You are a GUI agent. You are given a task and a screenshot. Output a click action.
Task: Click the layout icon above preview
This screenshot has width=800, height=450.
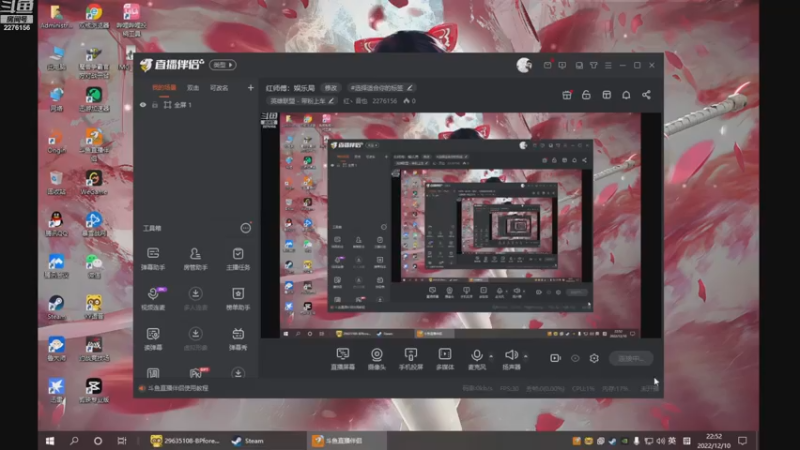(606, 95)
